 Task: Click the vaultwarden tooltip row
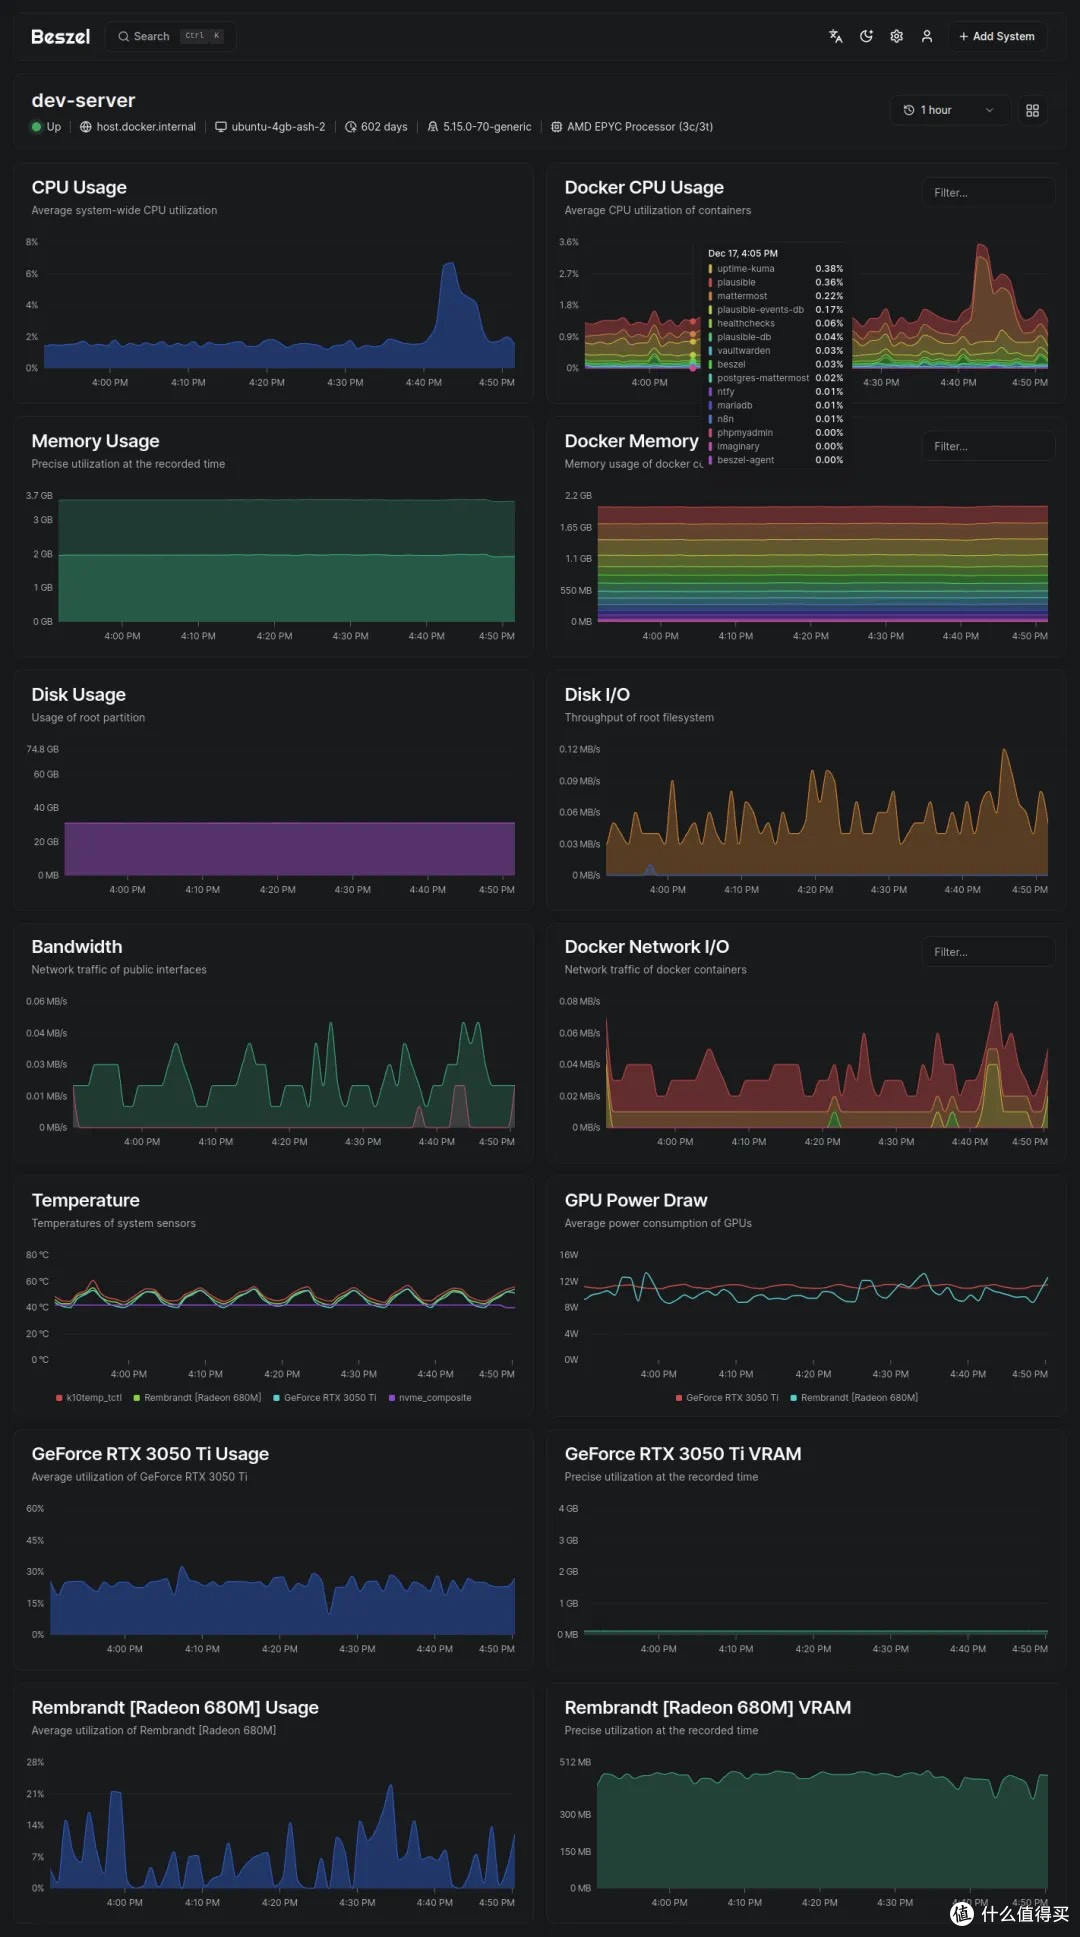[776, 351]
